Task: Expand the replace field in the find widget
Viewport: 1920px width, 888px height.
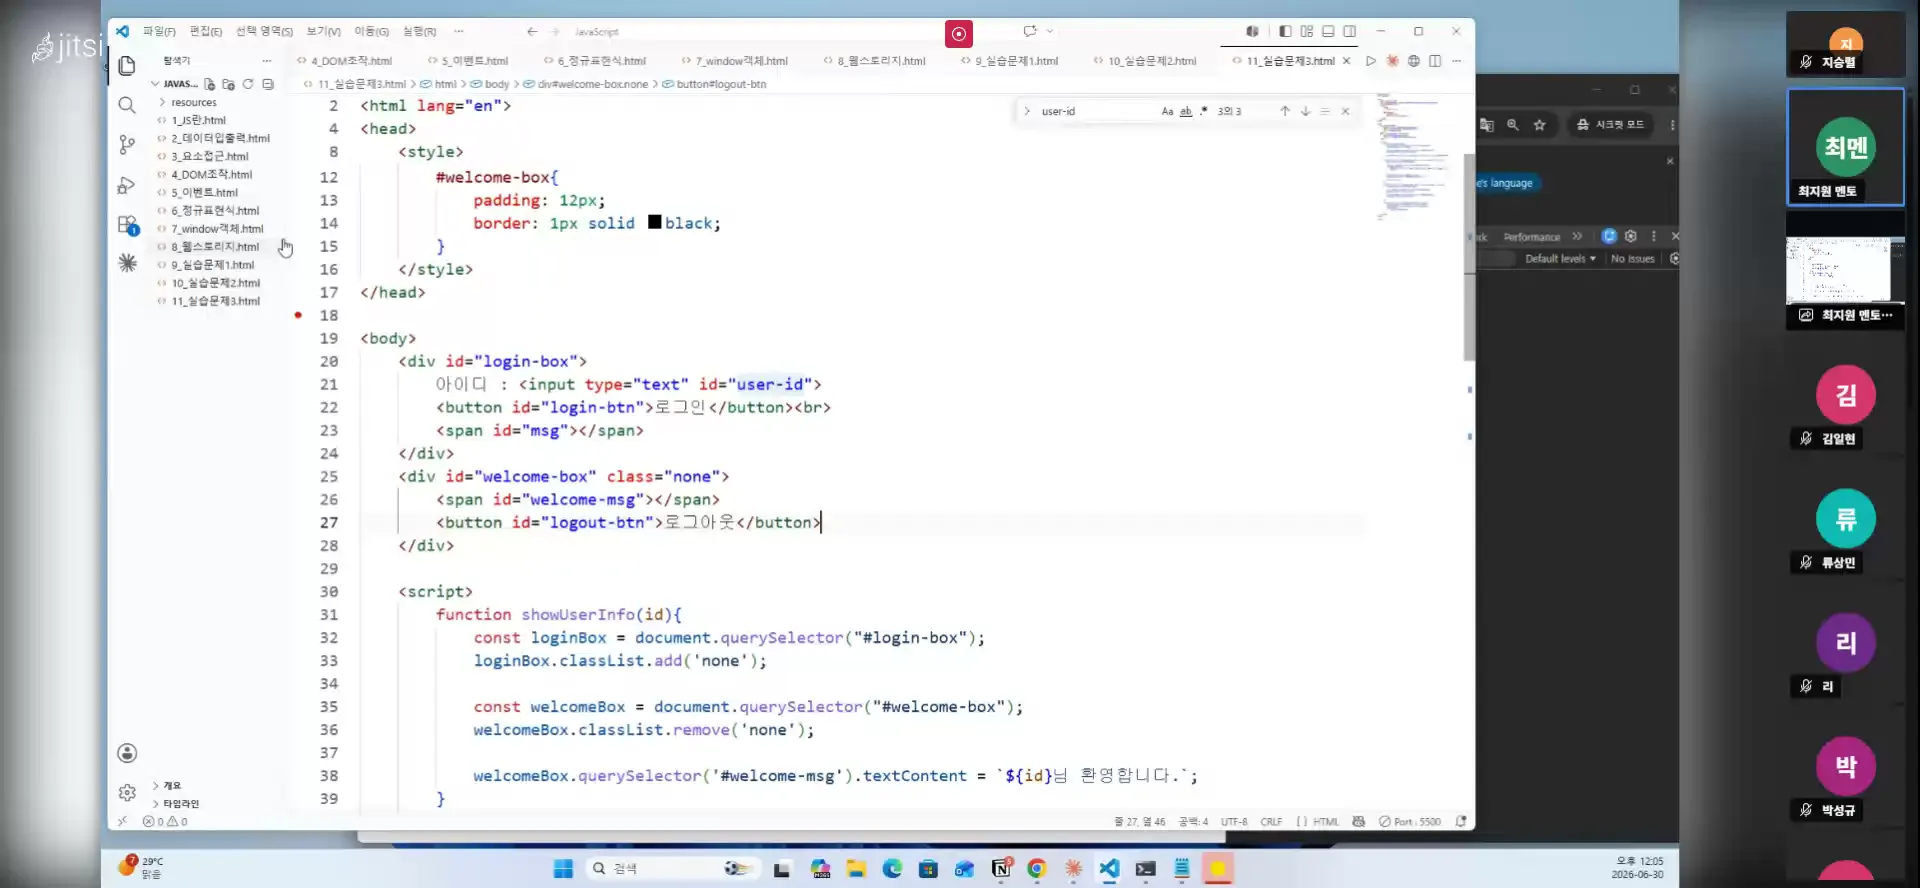Action: coord(1027,111)
